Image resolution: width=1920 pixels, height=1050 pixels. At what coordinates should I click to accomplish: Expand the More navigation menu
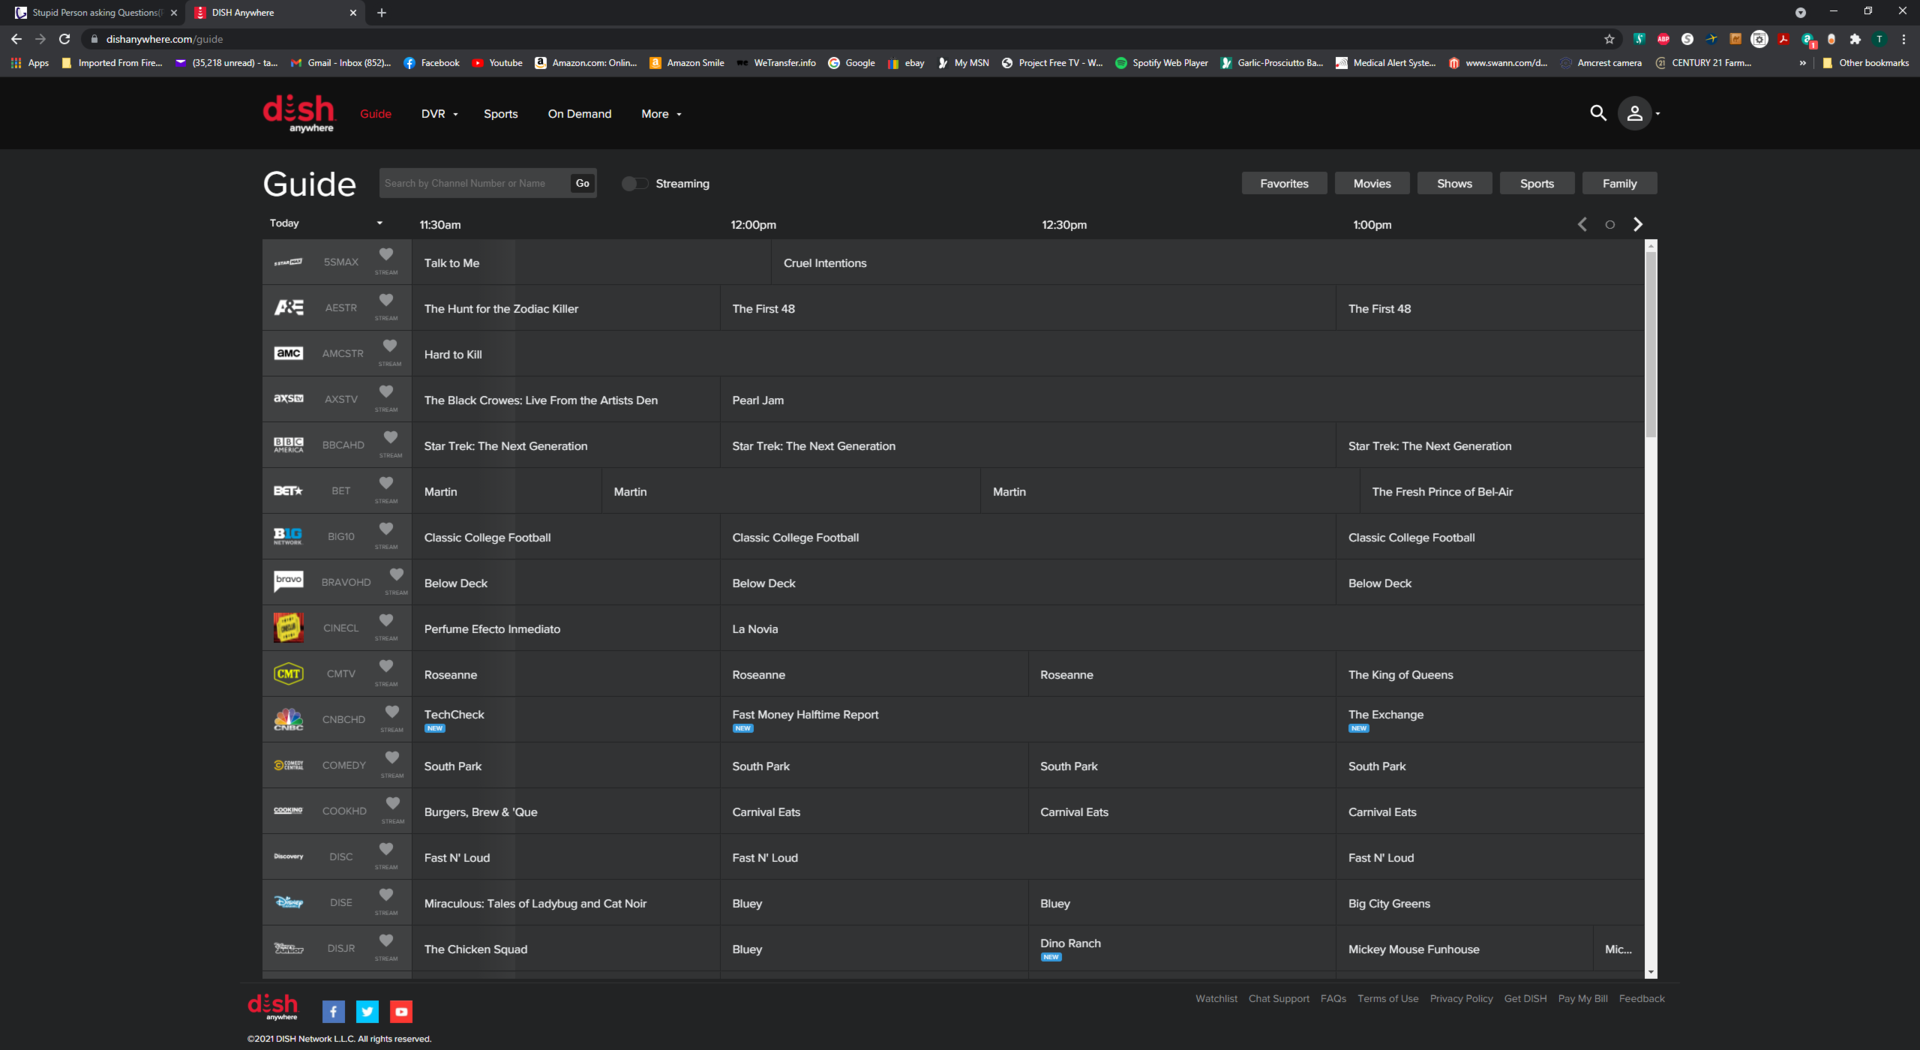point(661,114)
